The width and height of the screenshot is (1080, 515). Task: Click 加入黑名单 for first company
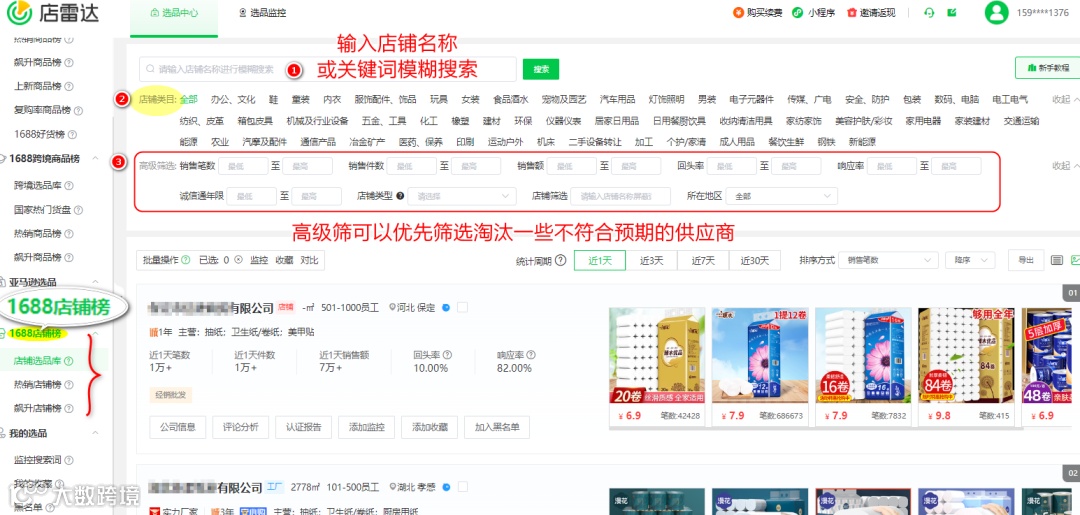coord(497,427)
